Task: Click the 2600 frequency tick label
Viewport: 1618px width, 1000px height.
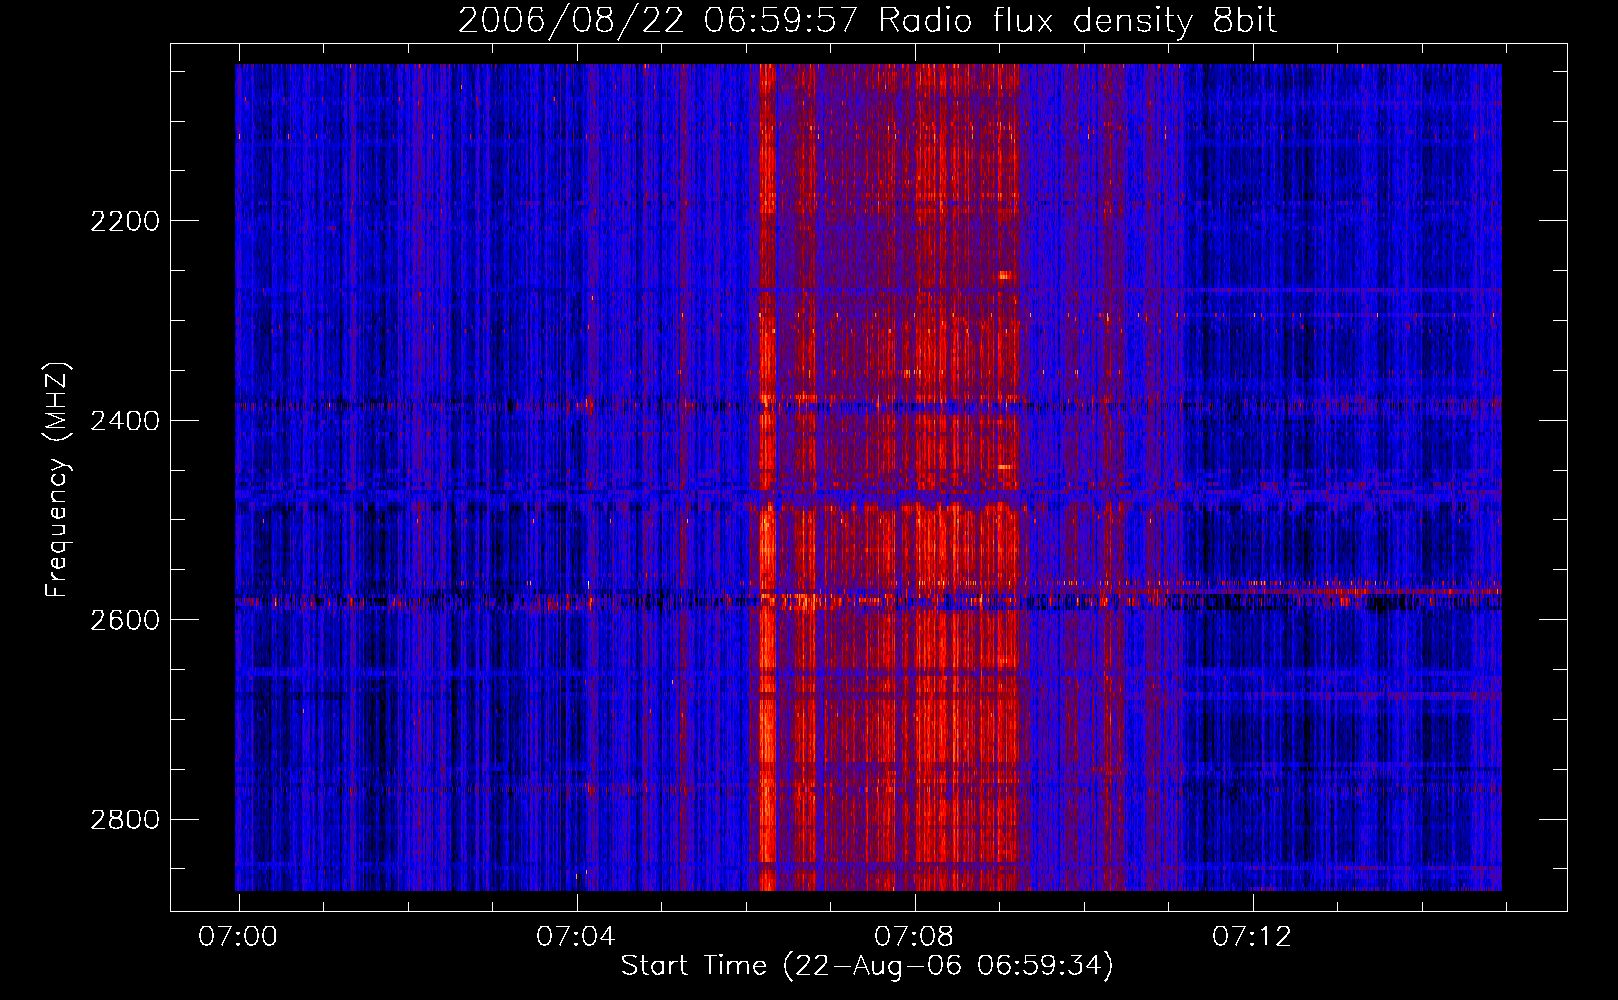Action: (x=125, y=620)
